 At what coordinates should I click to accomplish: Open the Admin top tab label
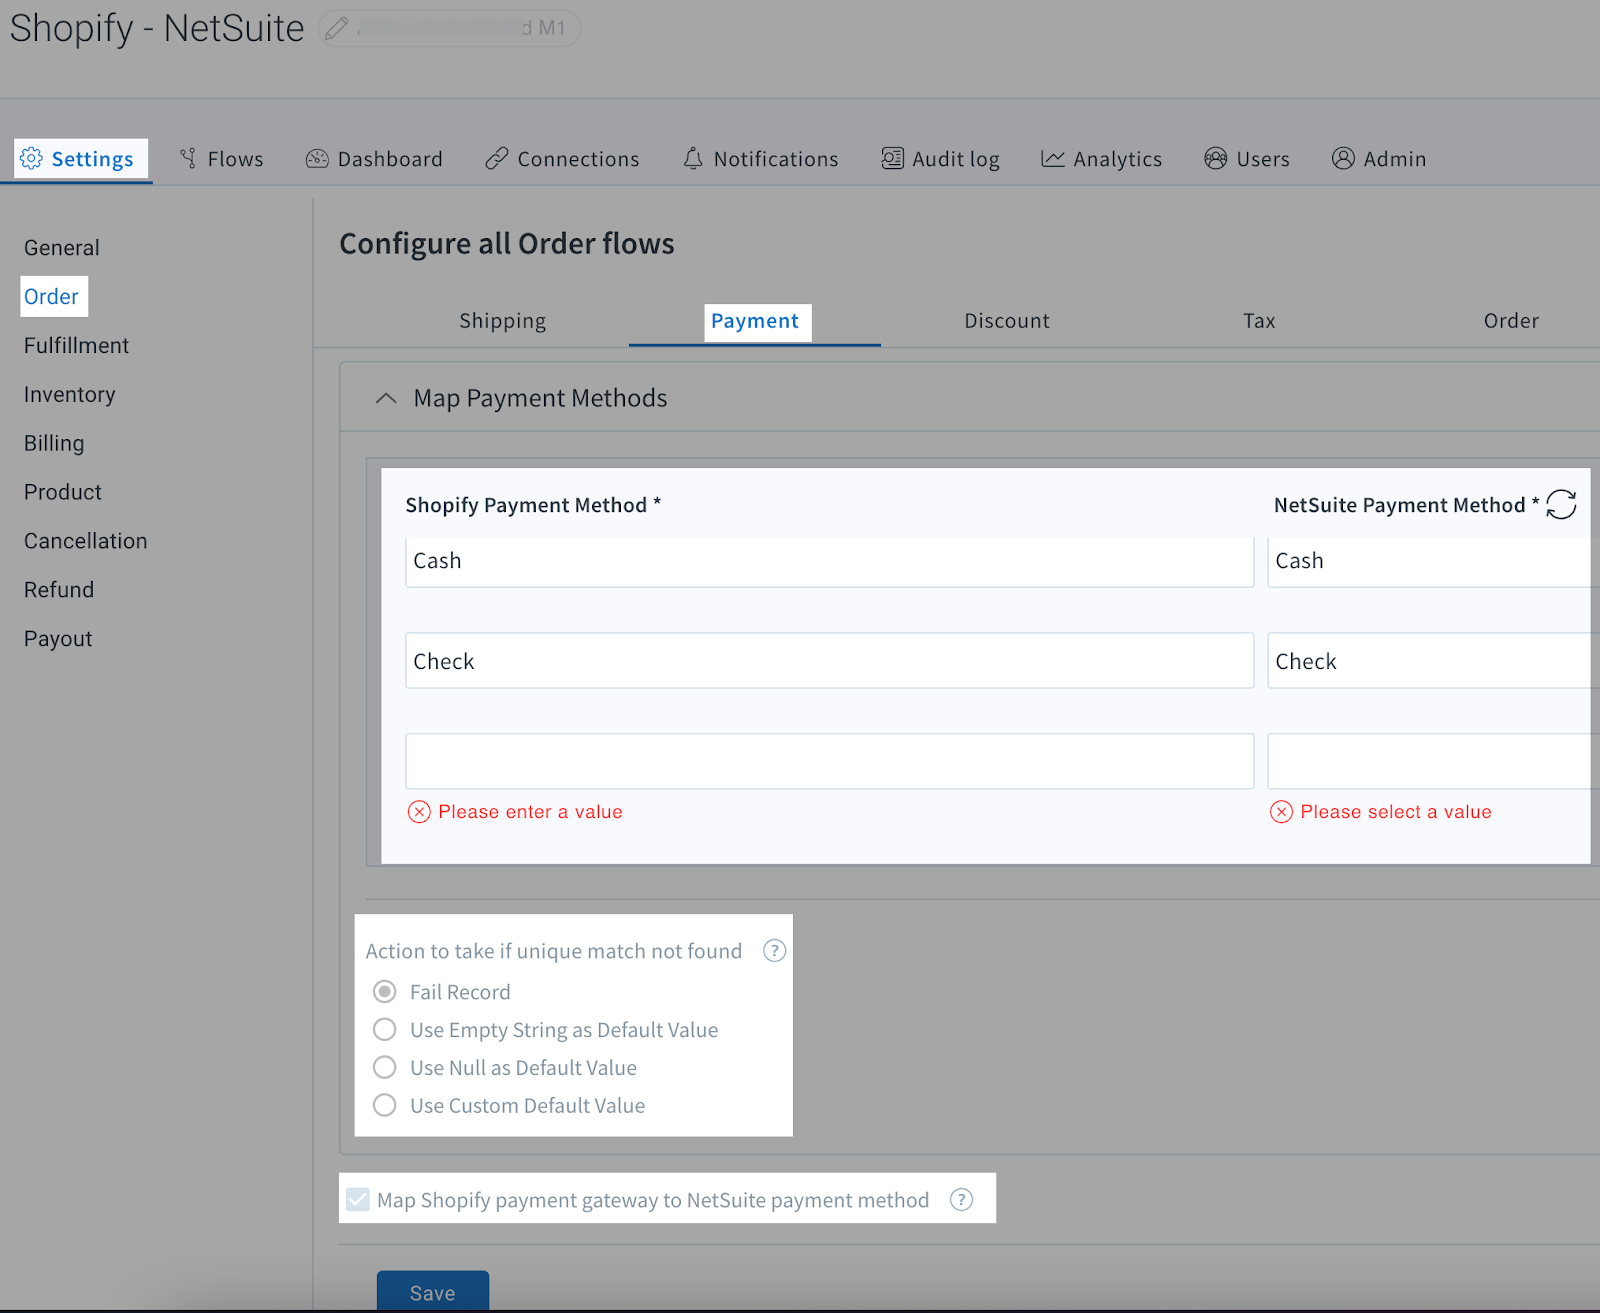[x=1395, y=159]
